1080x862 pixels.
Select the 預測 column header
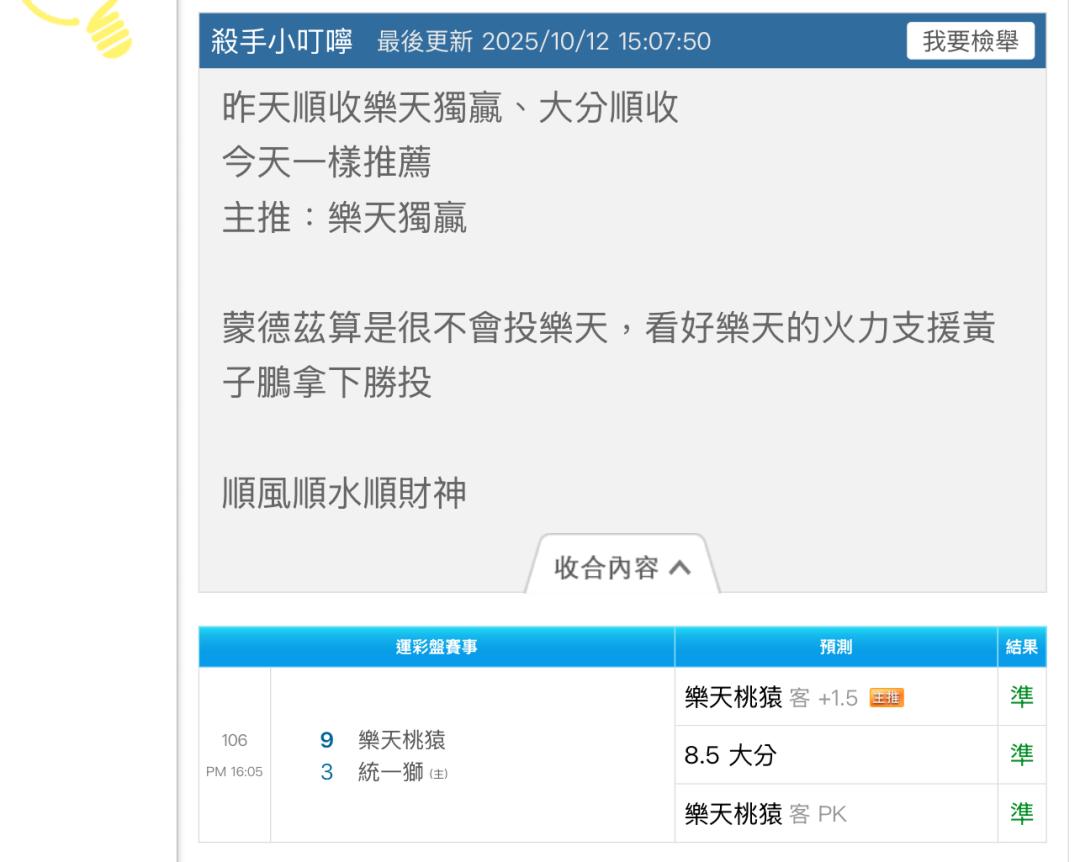835,647
